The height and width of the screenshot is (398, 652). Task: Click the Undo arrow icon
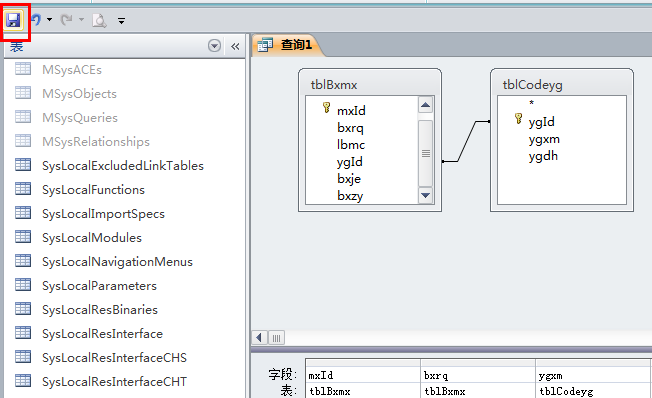coord(36,20)
